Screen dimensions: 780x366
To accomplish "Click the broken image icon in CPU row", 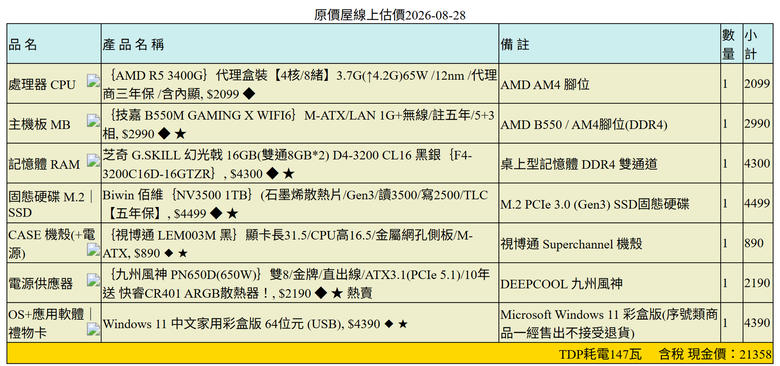I will coord(94,81).
